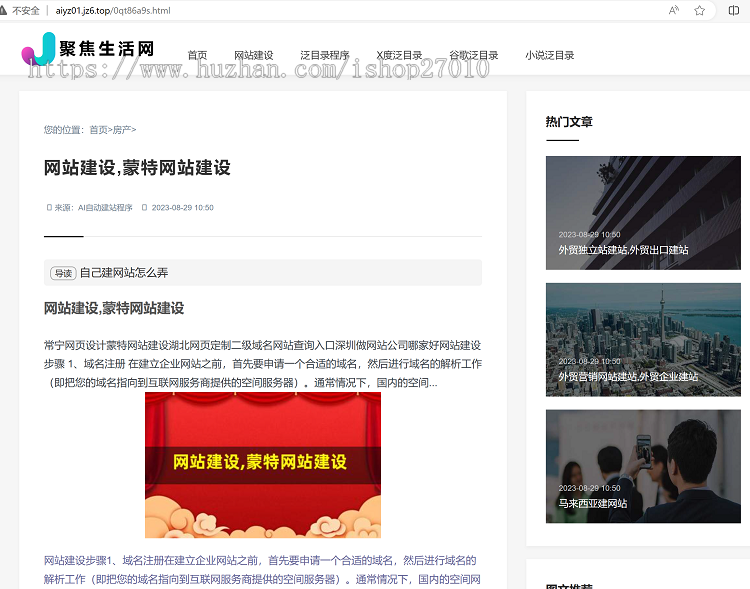Open the 泛目录程序 navigation menu item
This screenshot has width=750, height=589.
[x=325, y=56]
